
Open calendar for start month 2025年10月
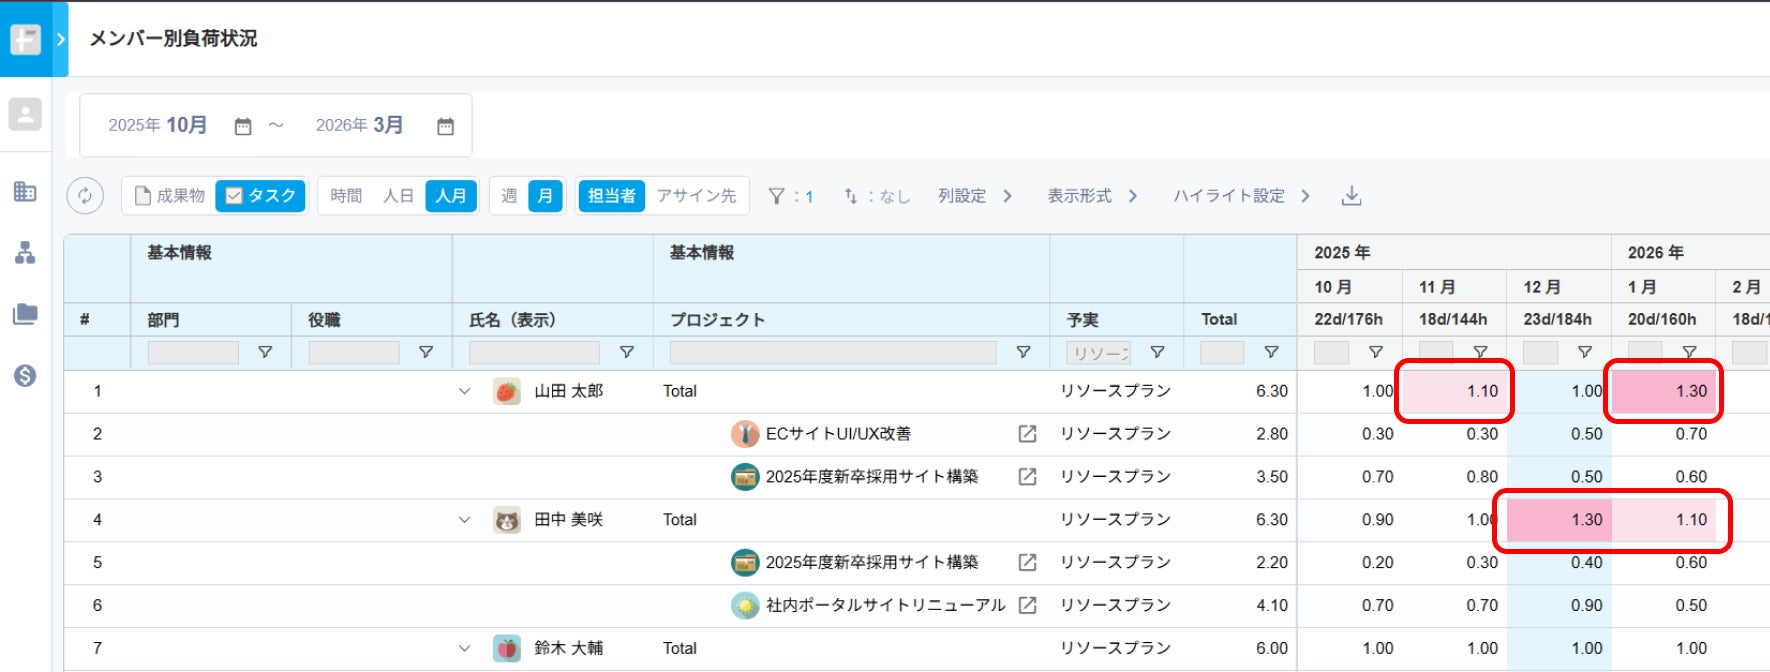[x=243, y=126]
